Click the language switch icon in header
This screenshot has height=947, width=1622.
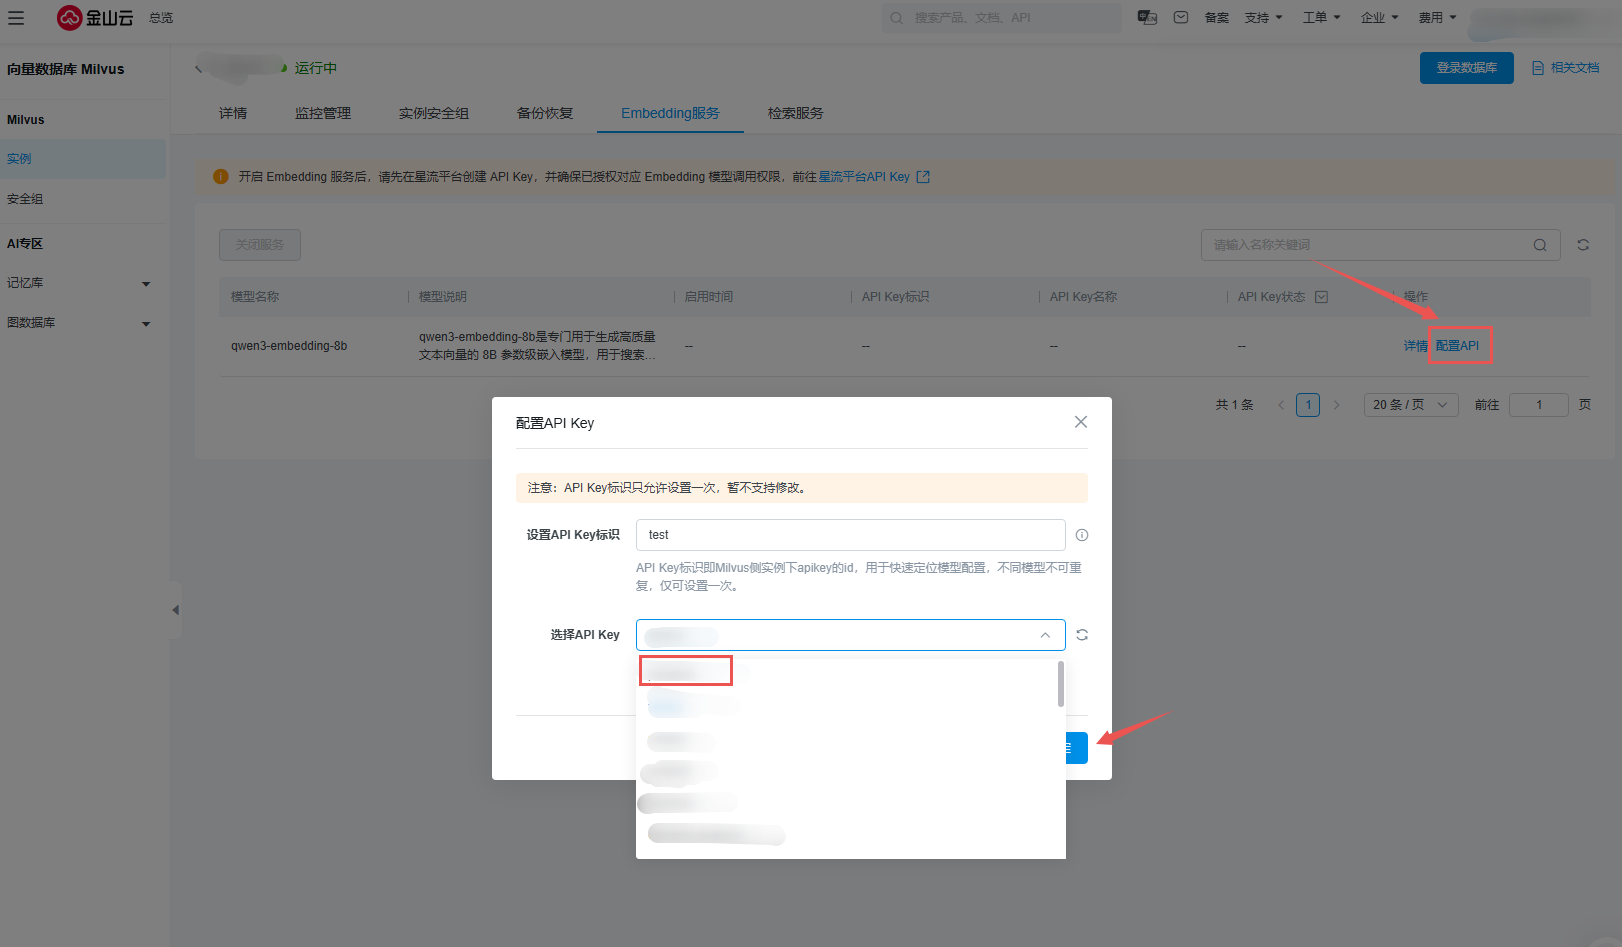click(x=1147, y=18)
